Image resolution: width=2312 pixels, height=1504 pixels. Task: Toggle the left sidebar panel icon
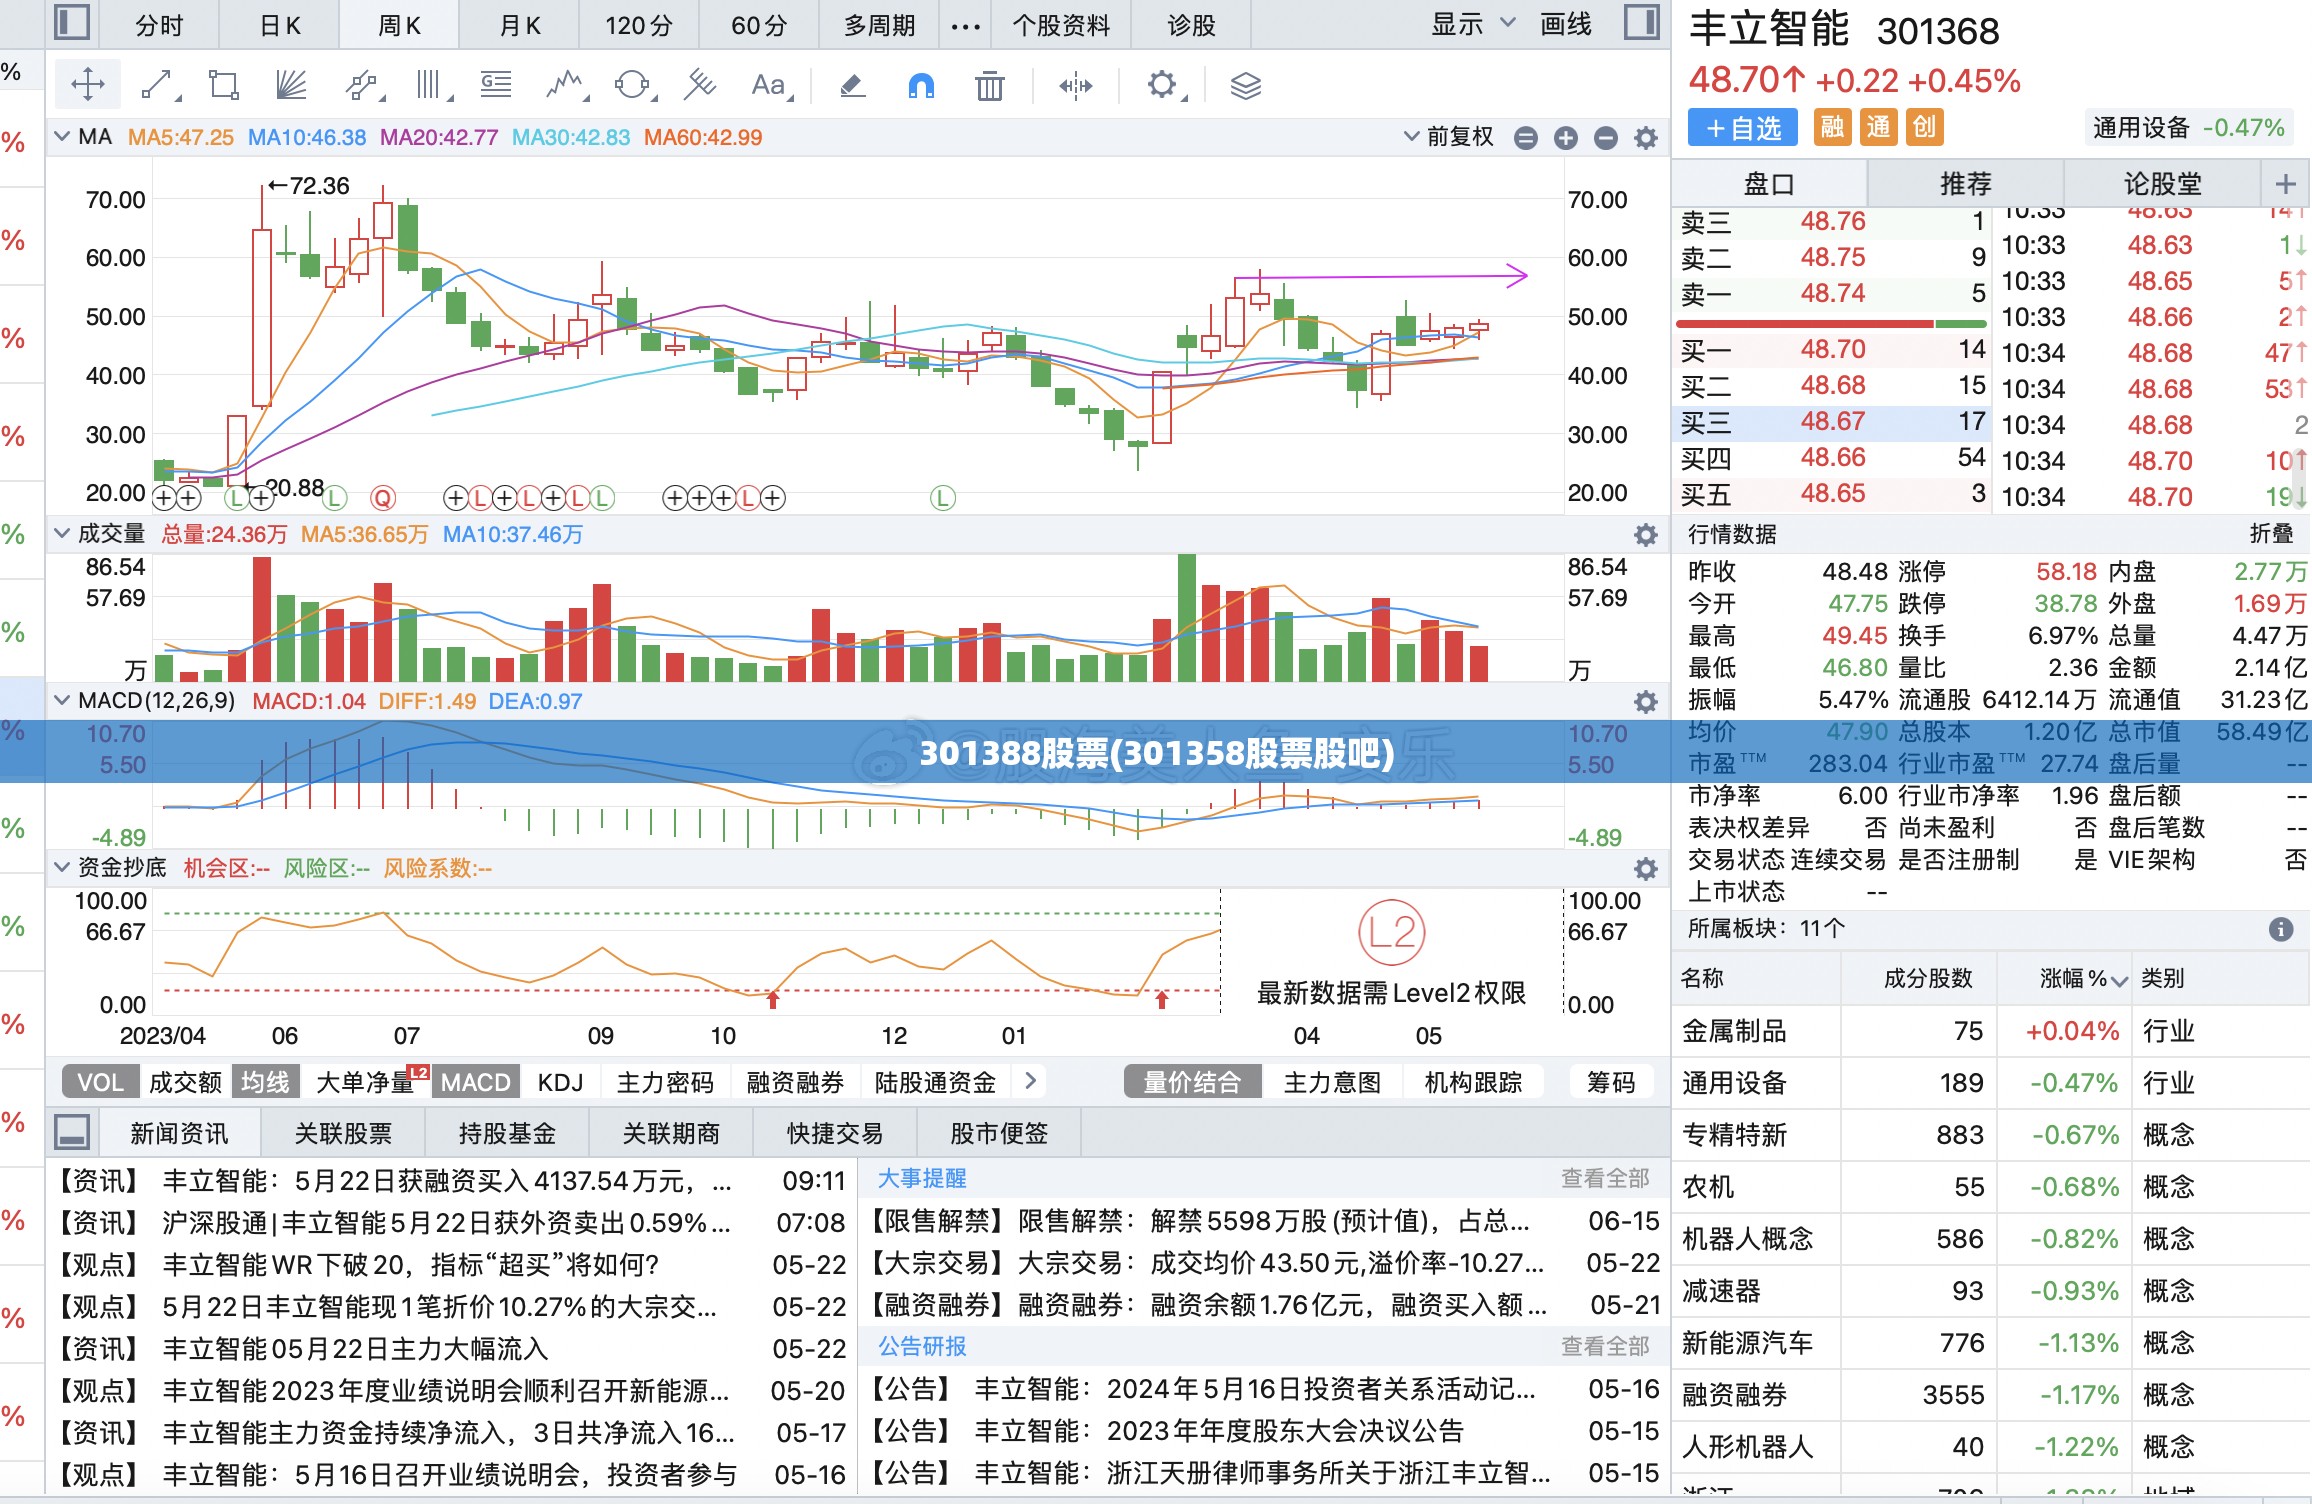[71, 23]
